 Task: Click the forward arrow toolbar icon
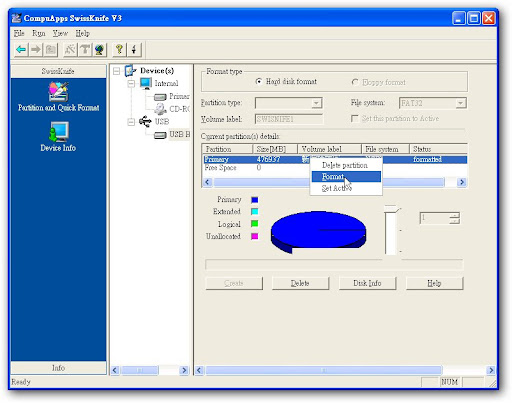(x=36, y=50)
